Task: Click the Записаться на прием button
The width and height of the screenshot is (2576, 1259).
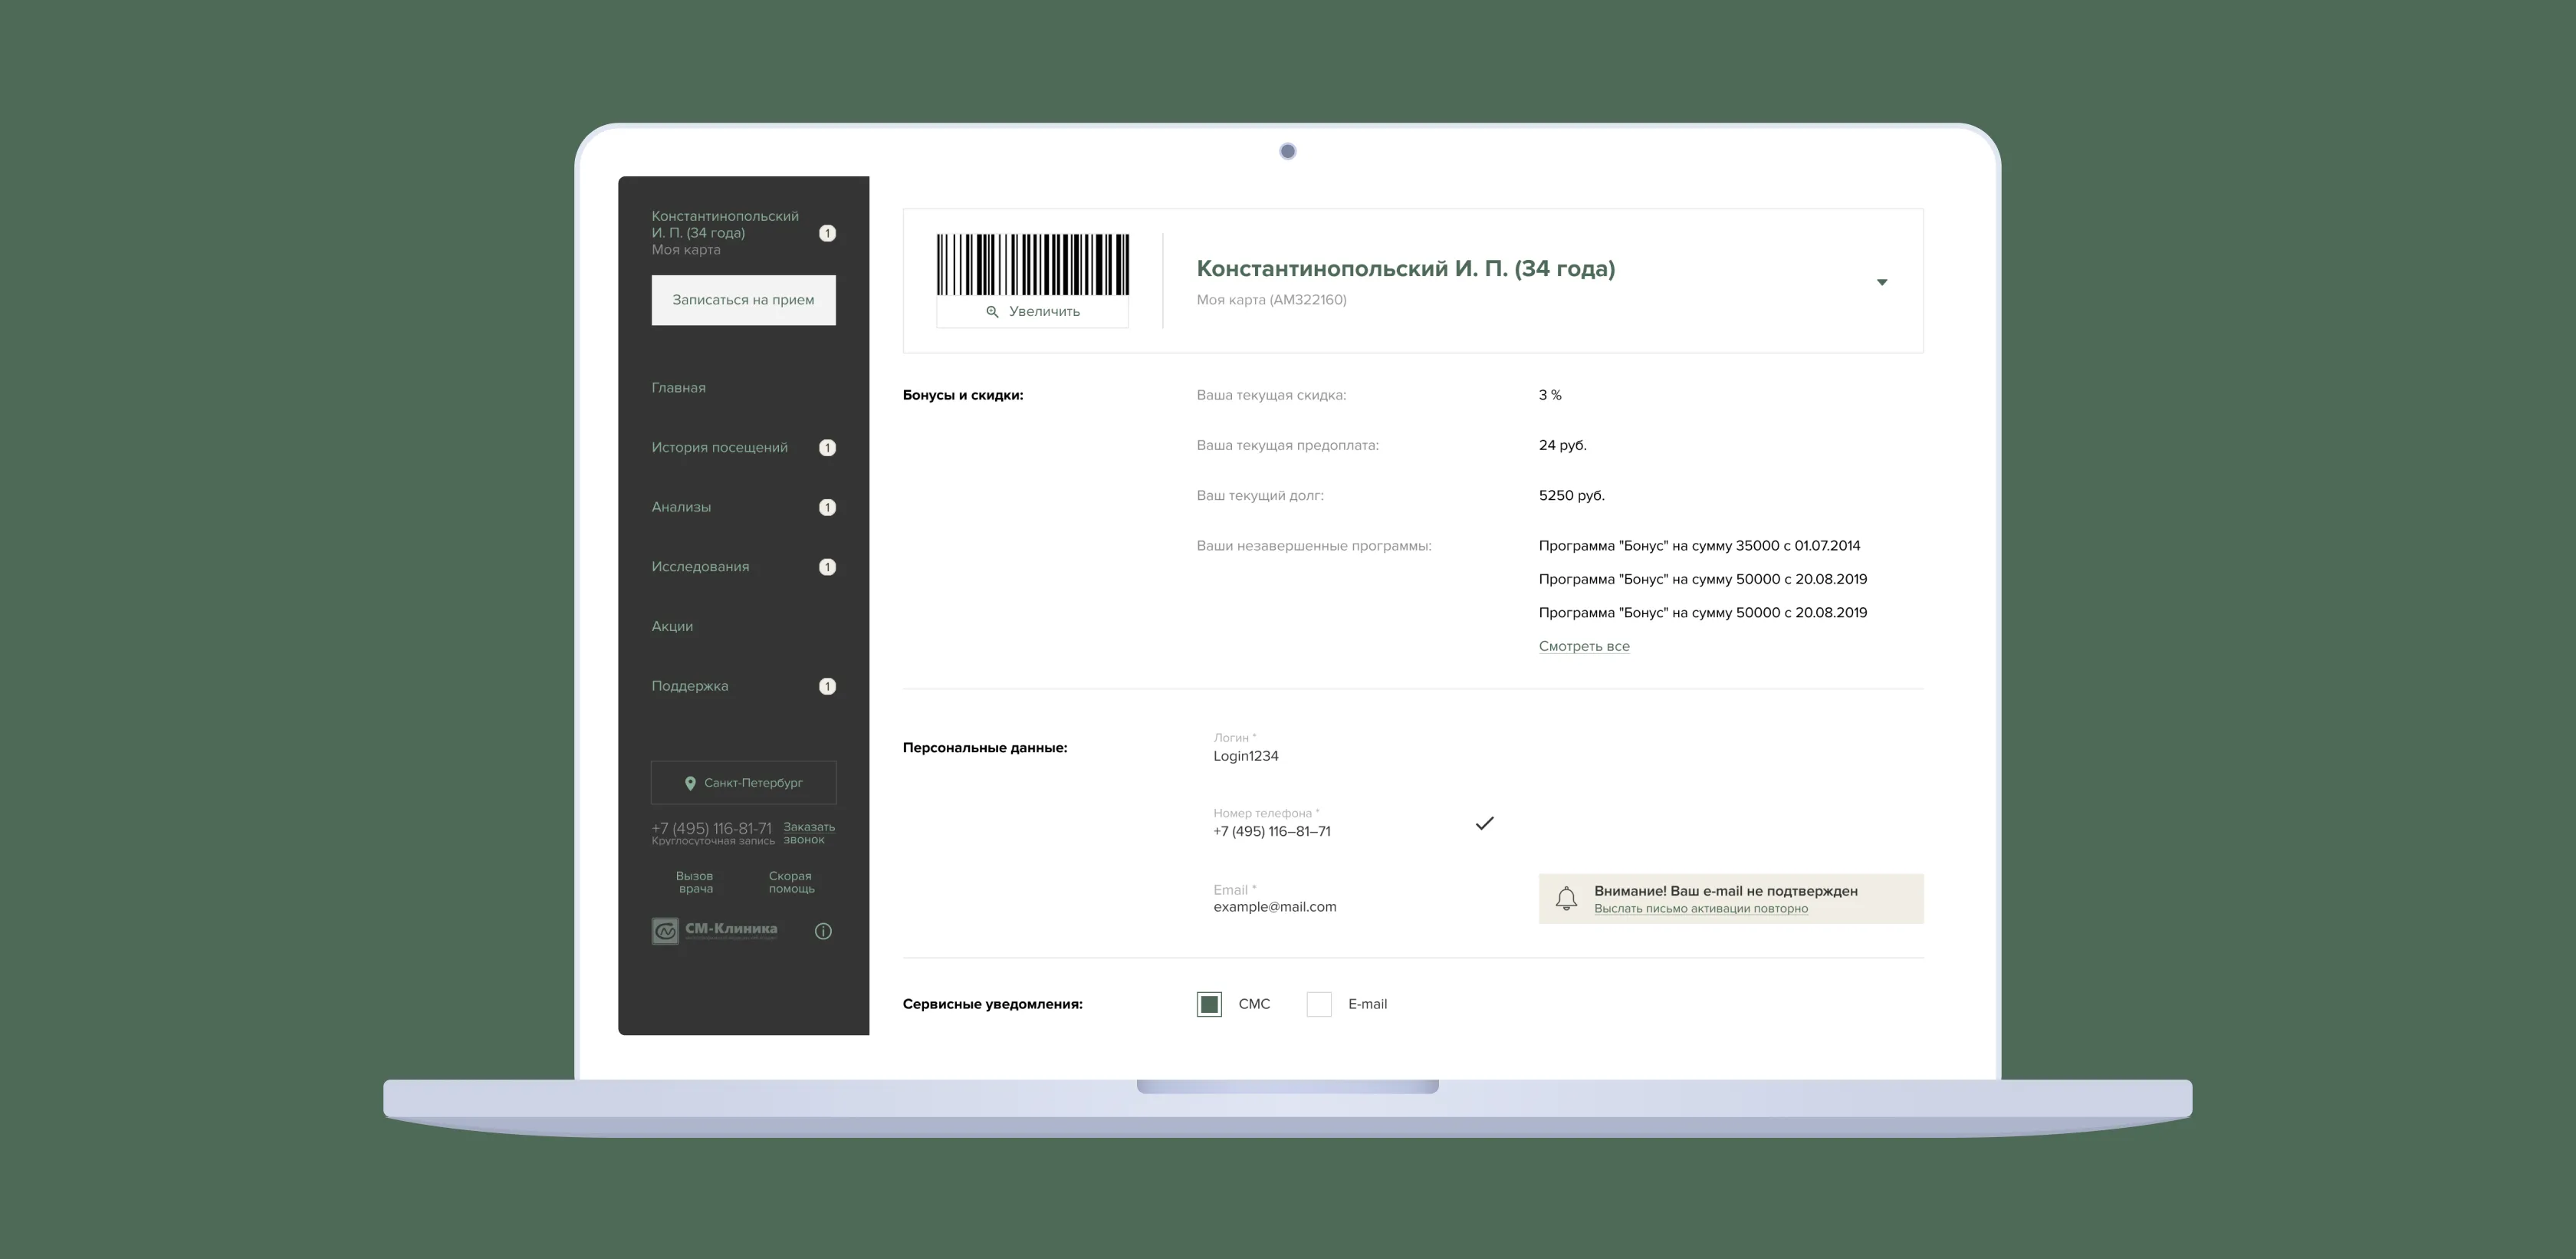Action: [x=743, y=300]
